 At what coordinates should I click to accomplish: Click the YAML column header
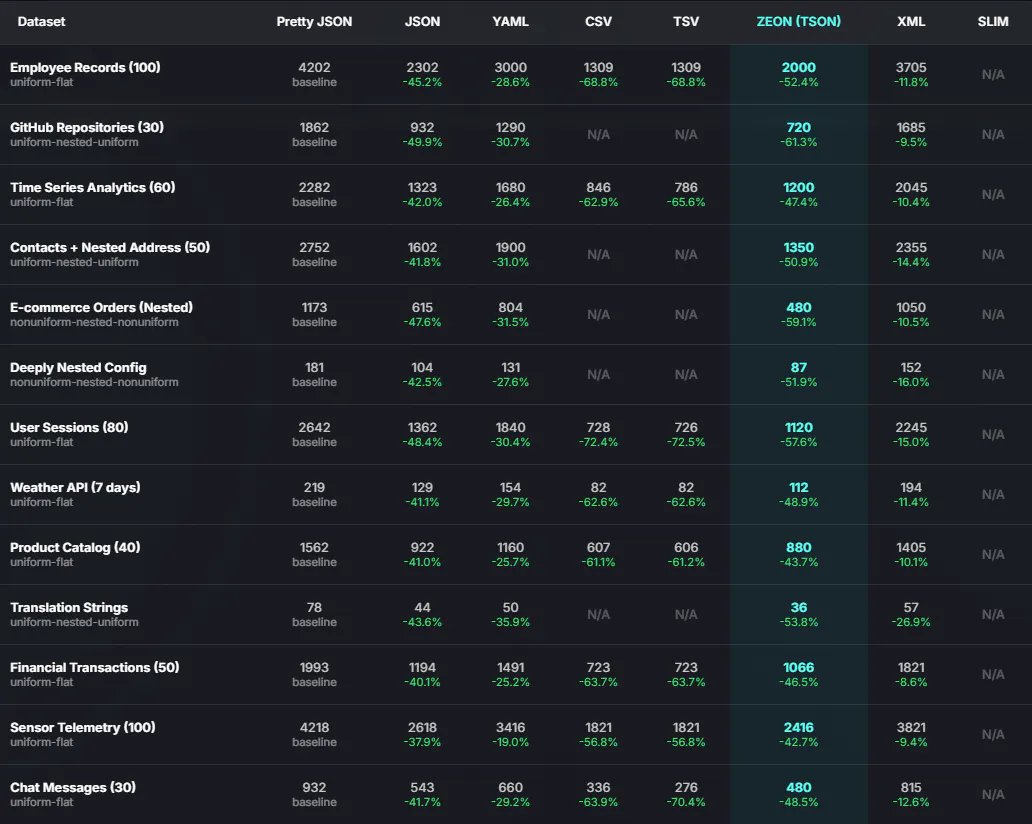coord(510,22)
